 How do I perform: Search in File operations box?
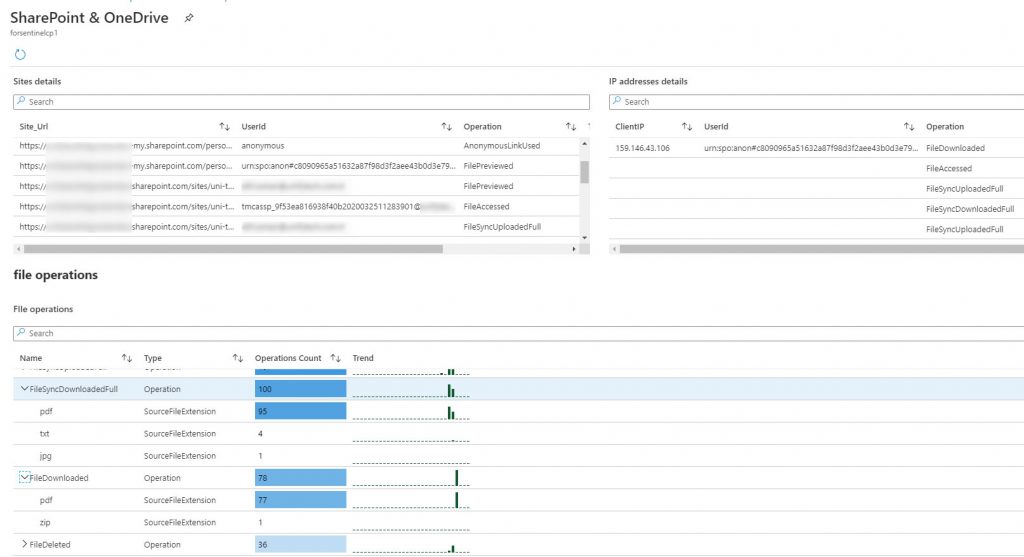tap(519, 333)
